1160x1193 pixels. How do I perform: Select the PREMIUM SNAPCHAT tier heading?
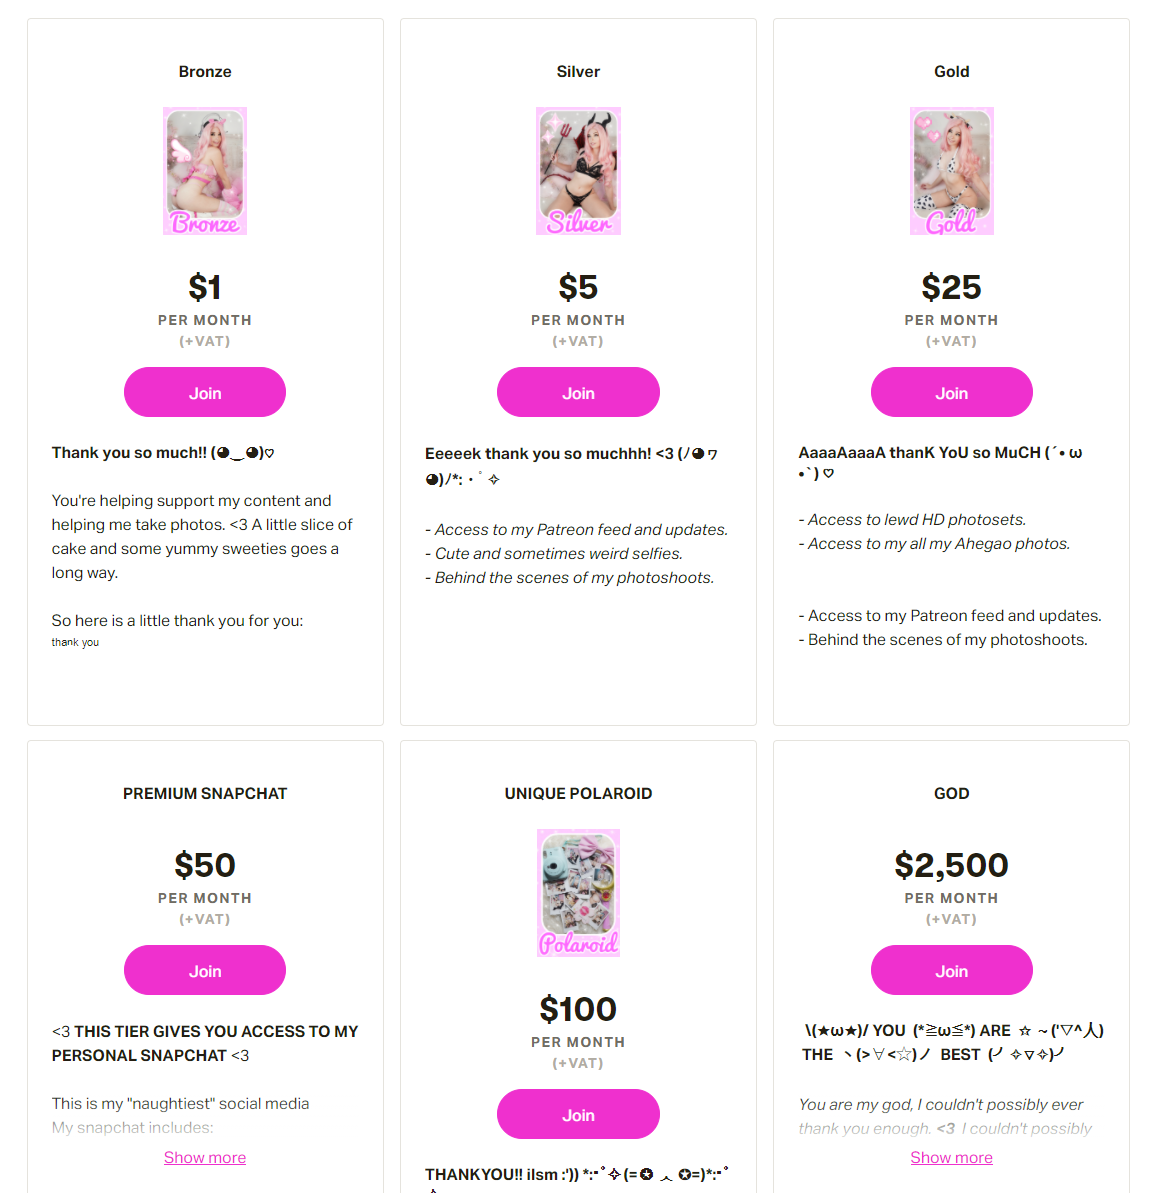[205, 794]
